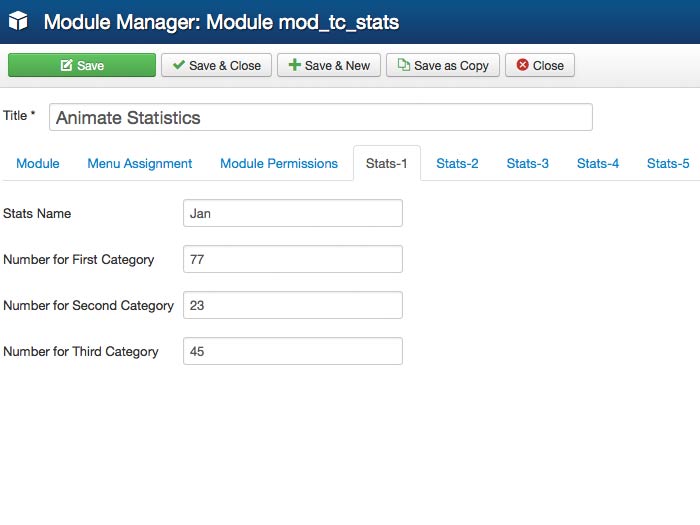Switch to the Module tab
The width and height of the screenshot is (700, 525).
[x=38, y=163]
